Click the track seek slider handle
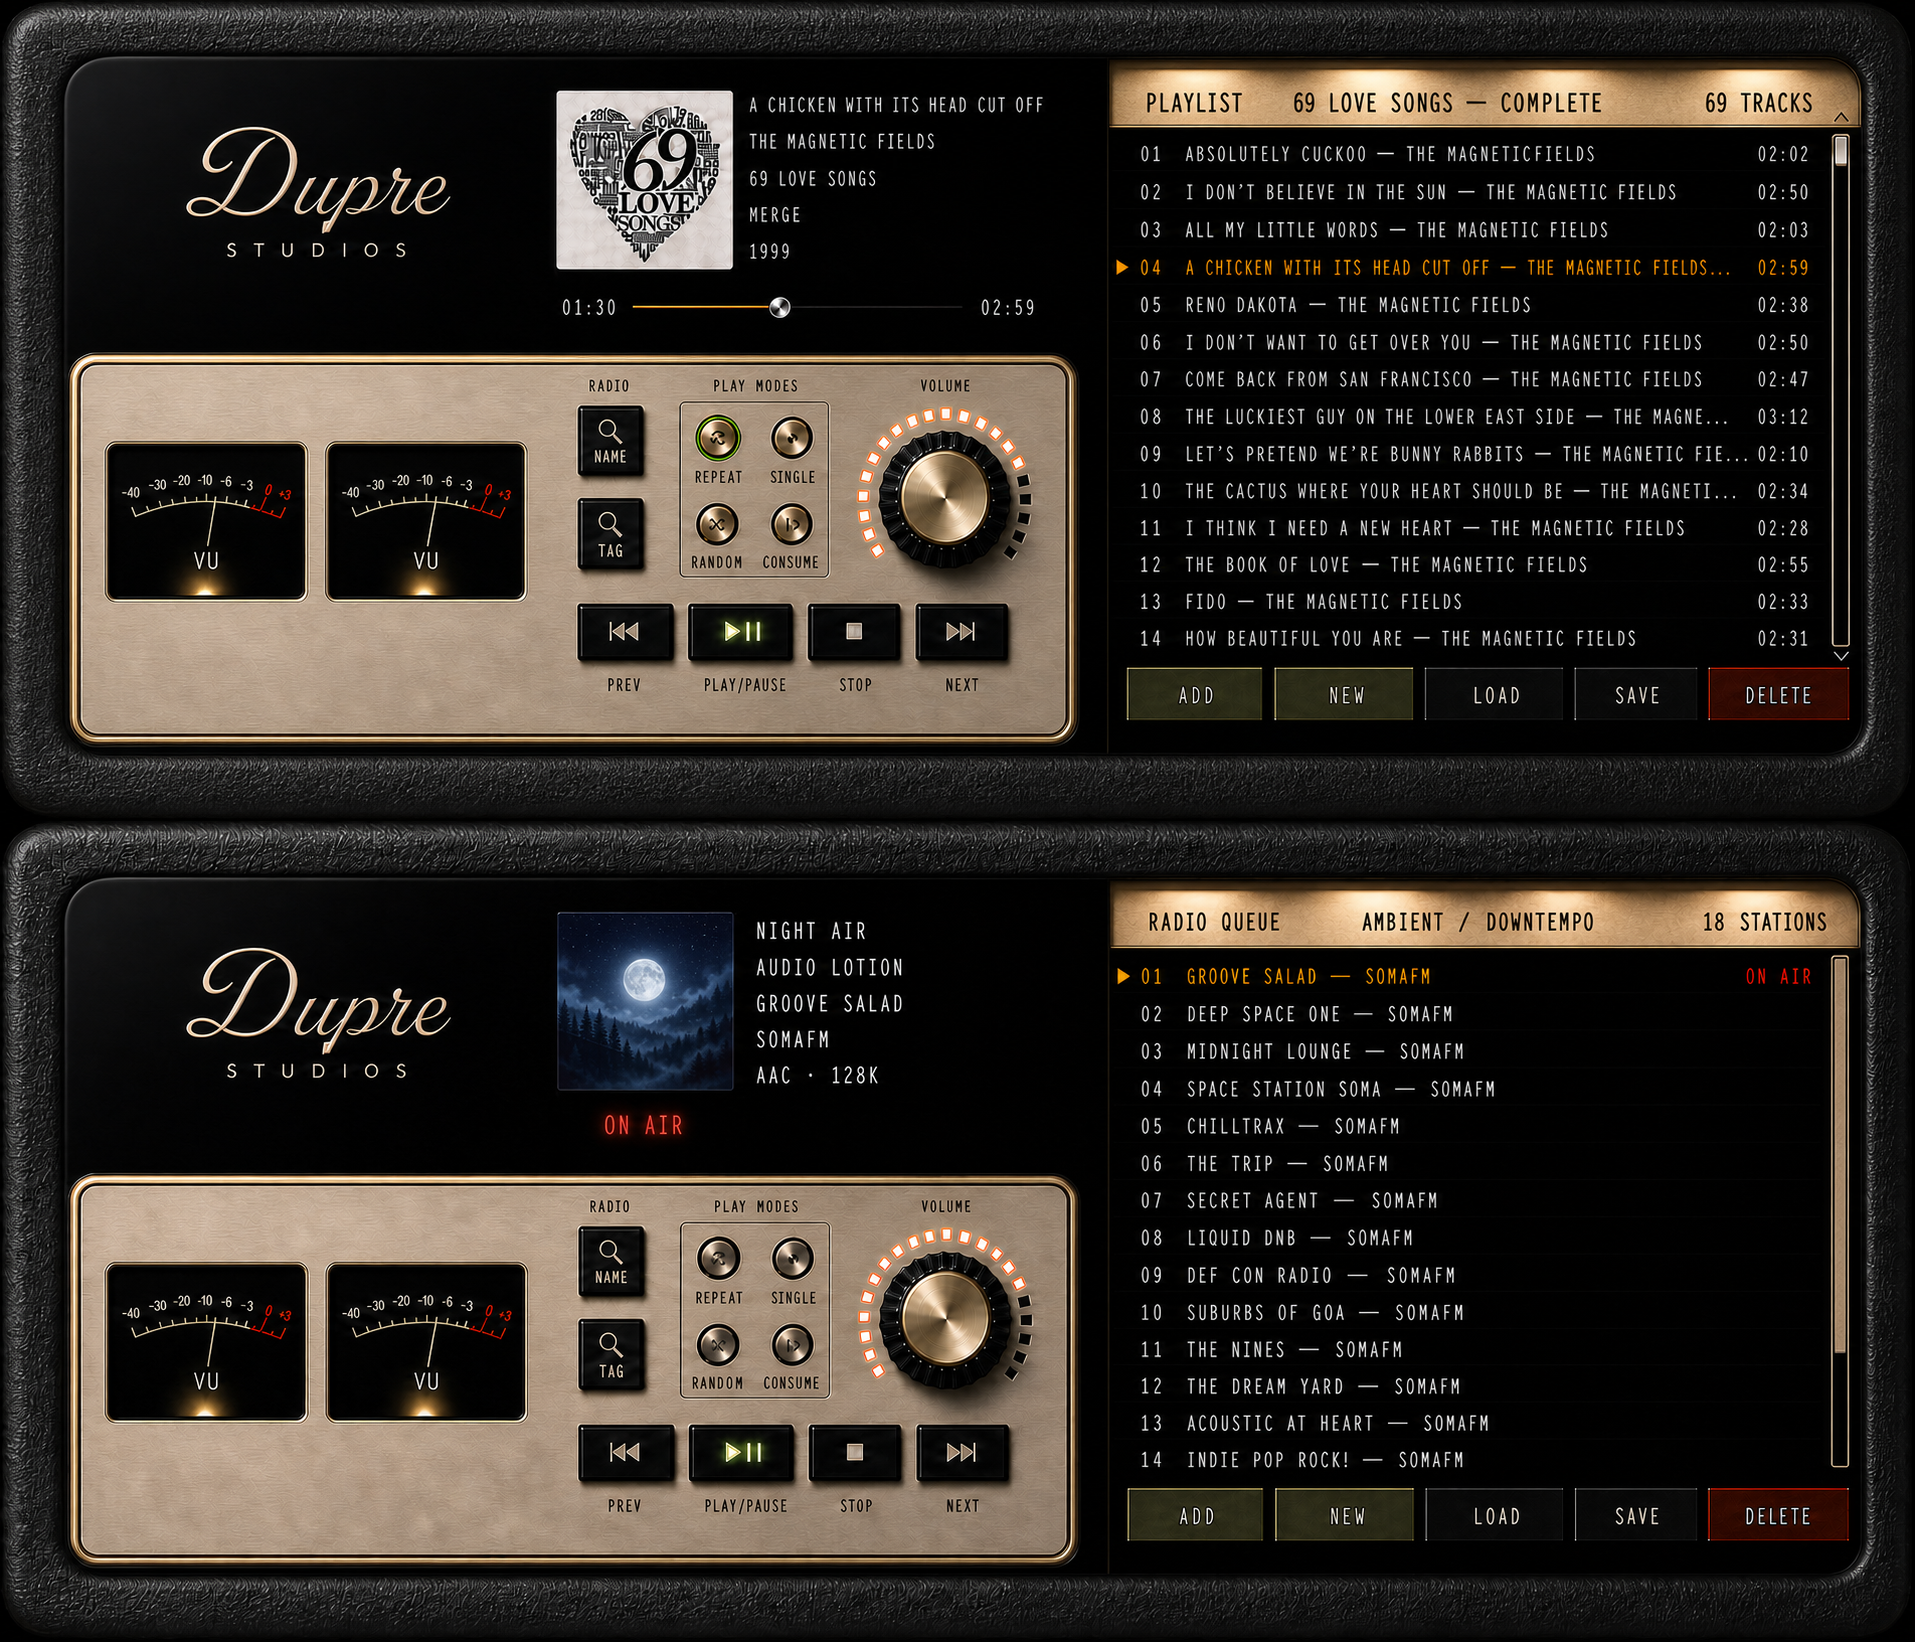1915x1642 pixels. 780,307
